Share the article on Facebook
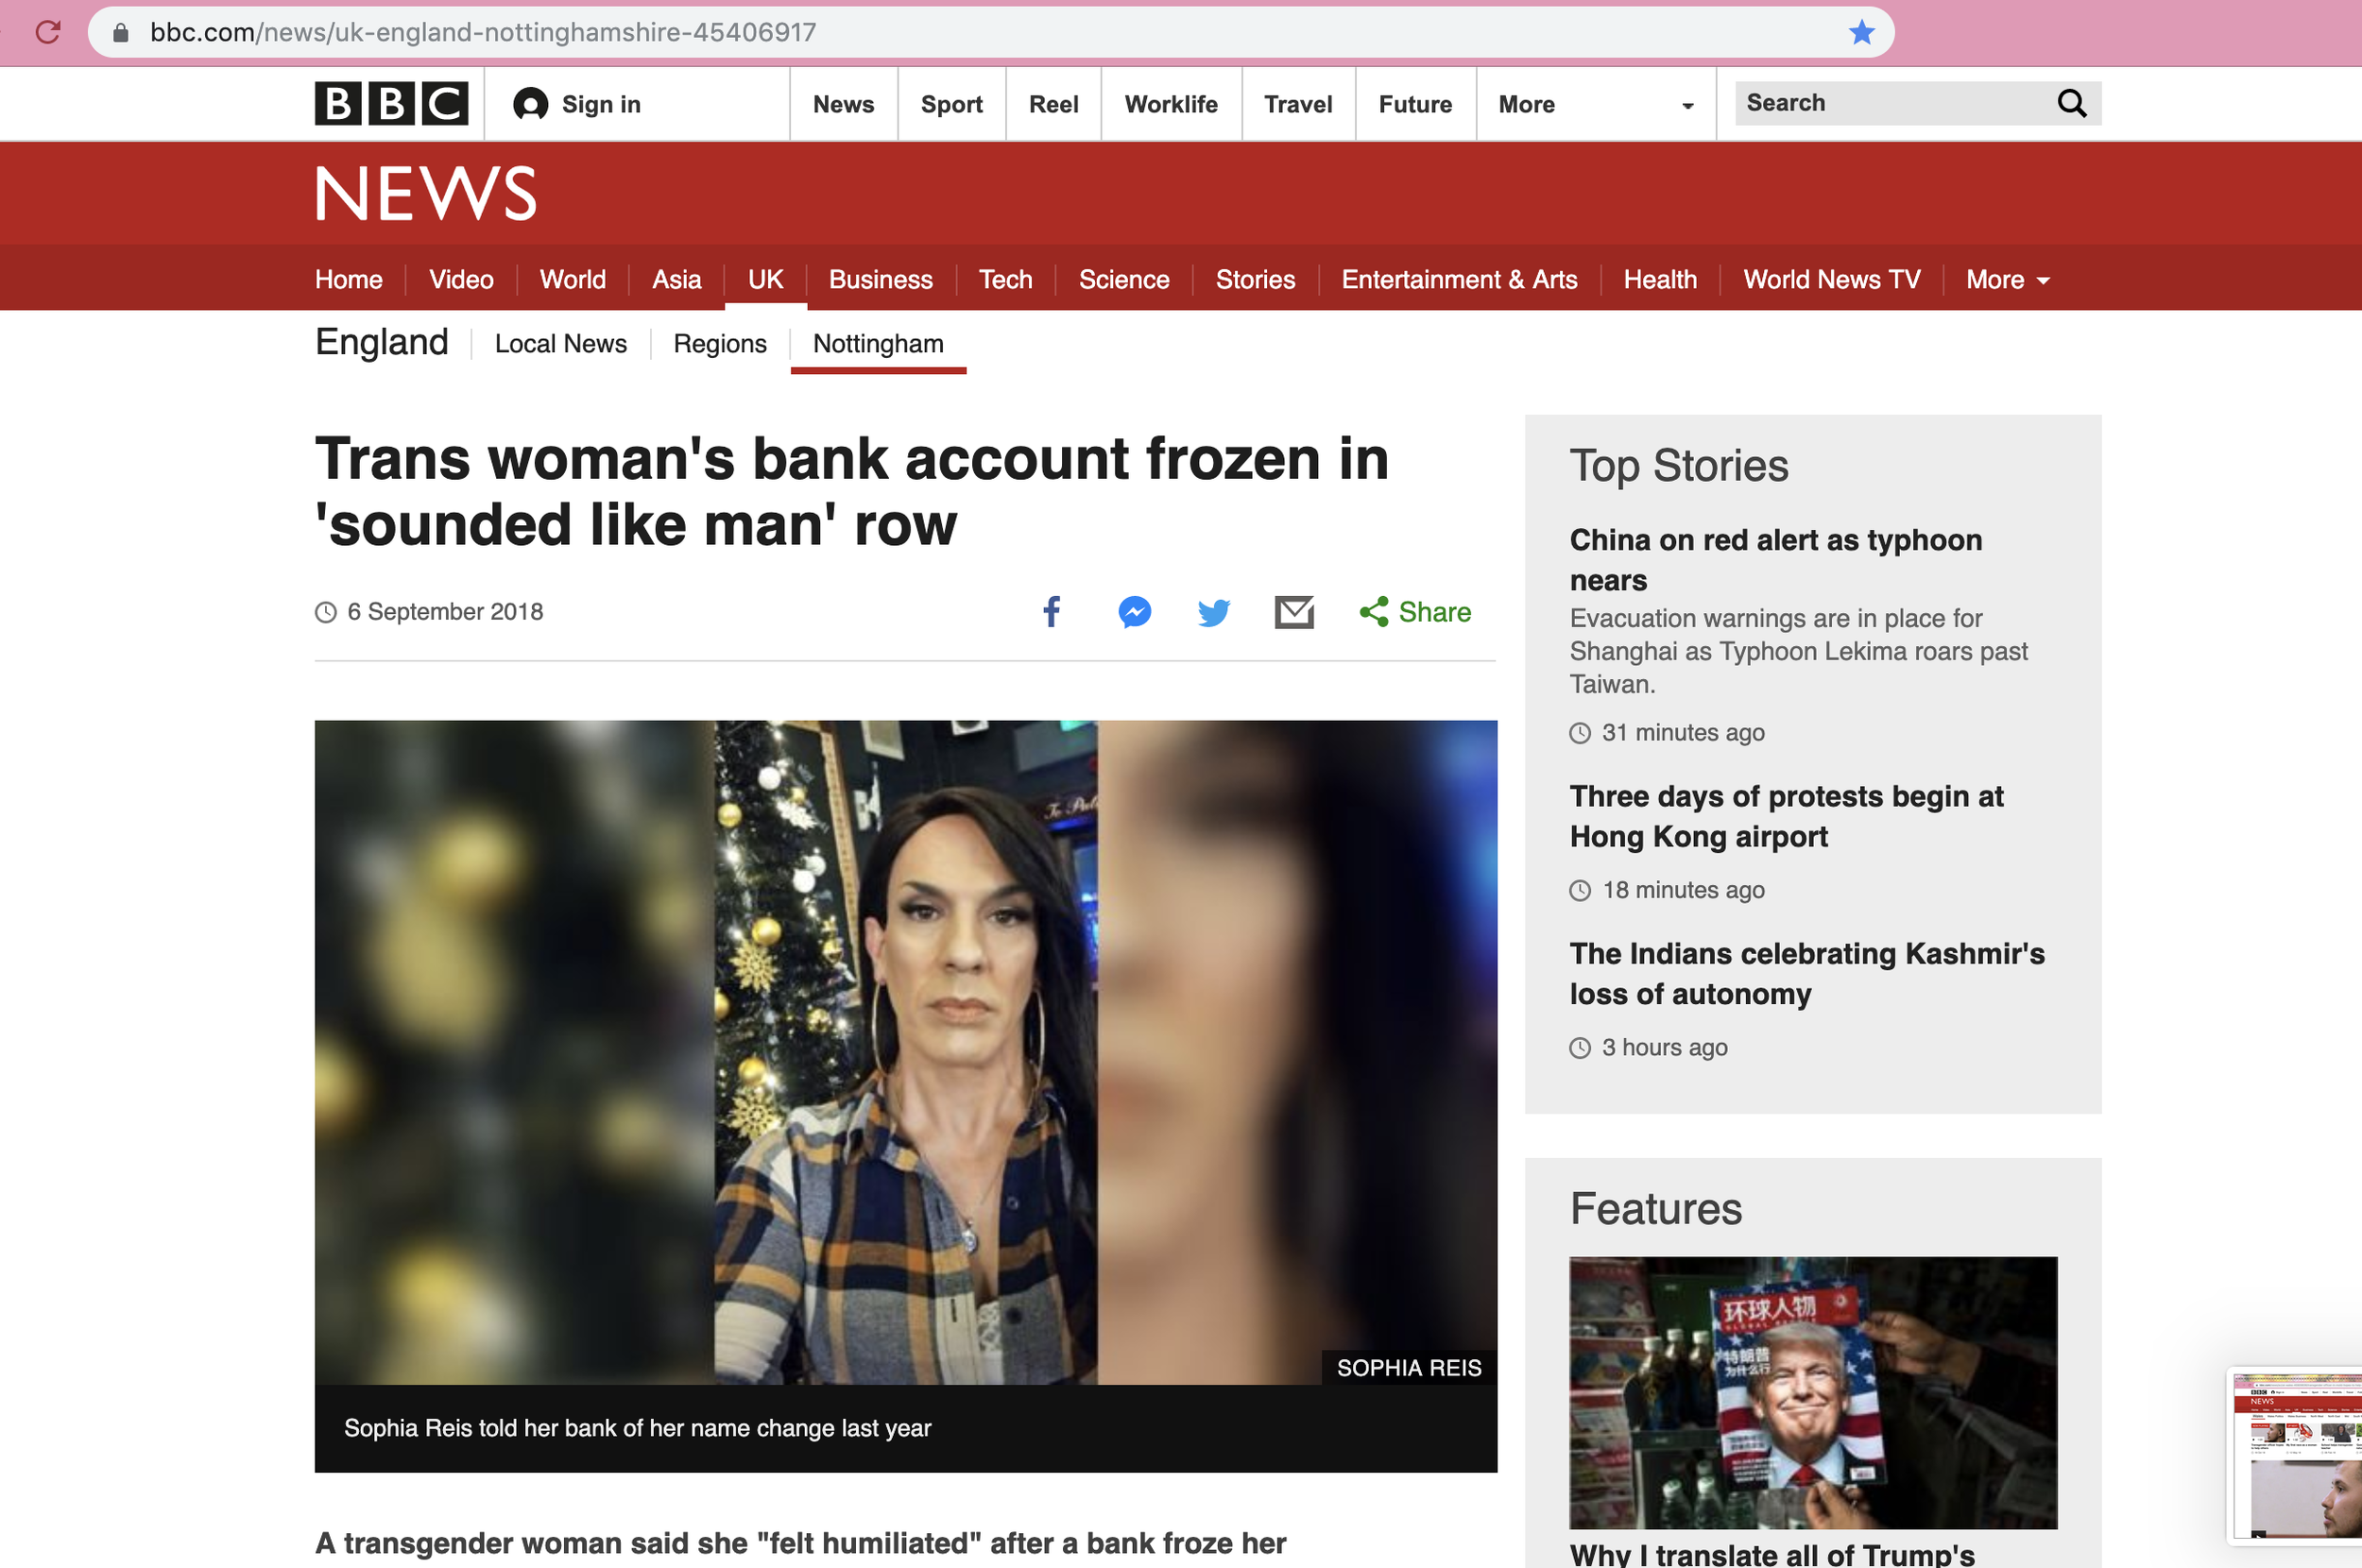 pyautogui.click(x=1051, y=612)
